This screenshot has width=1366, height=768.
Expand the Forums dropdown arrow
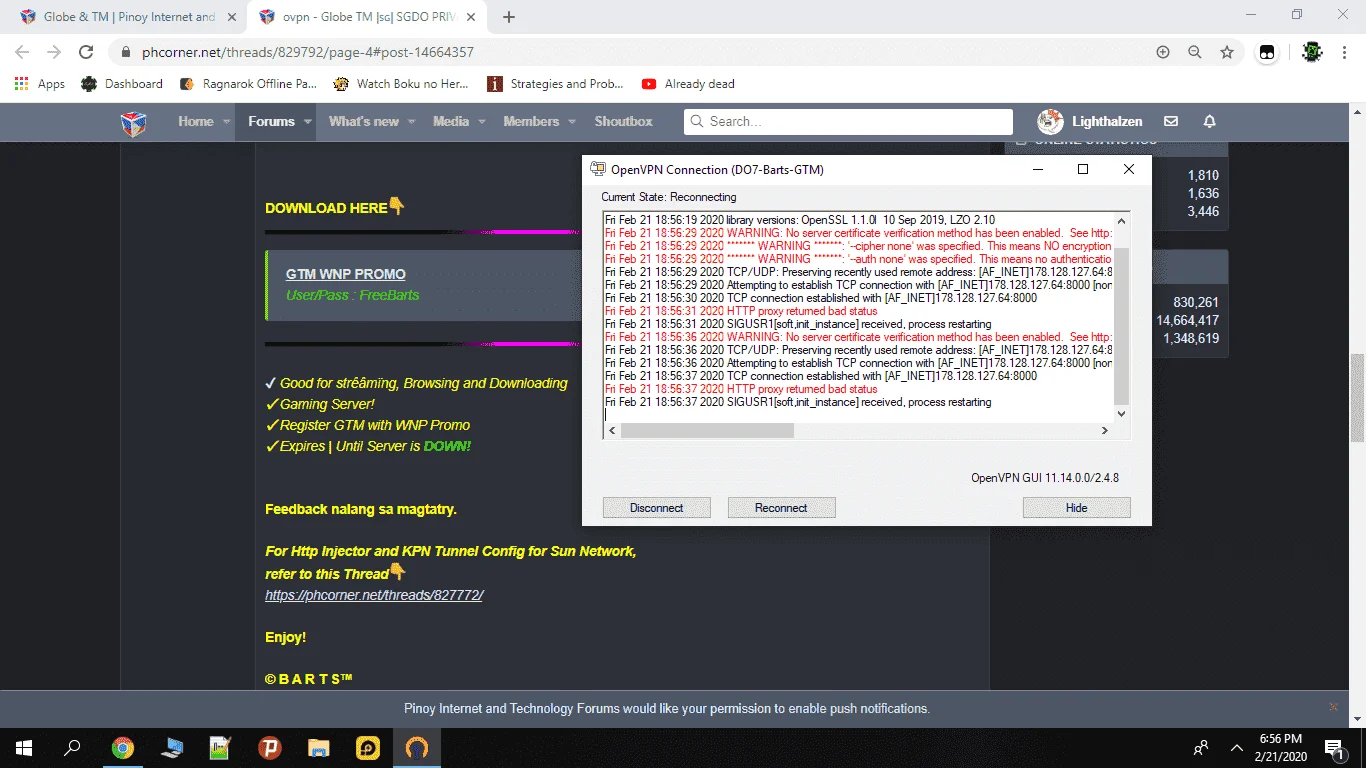point(307,122)
